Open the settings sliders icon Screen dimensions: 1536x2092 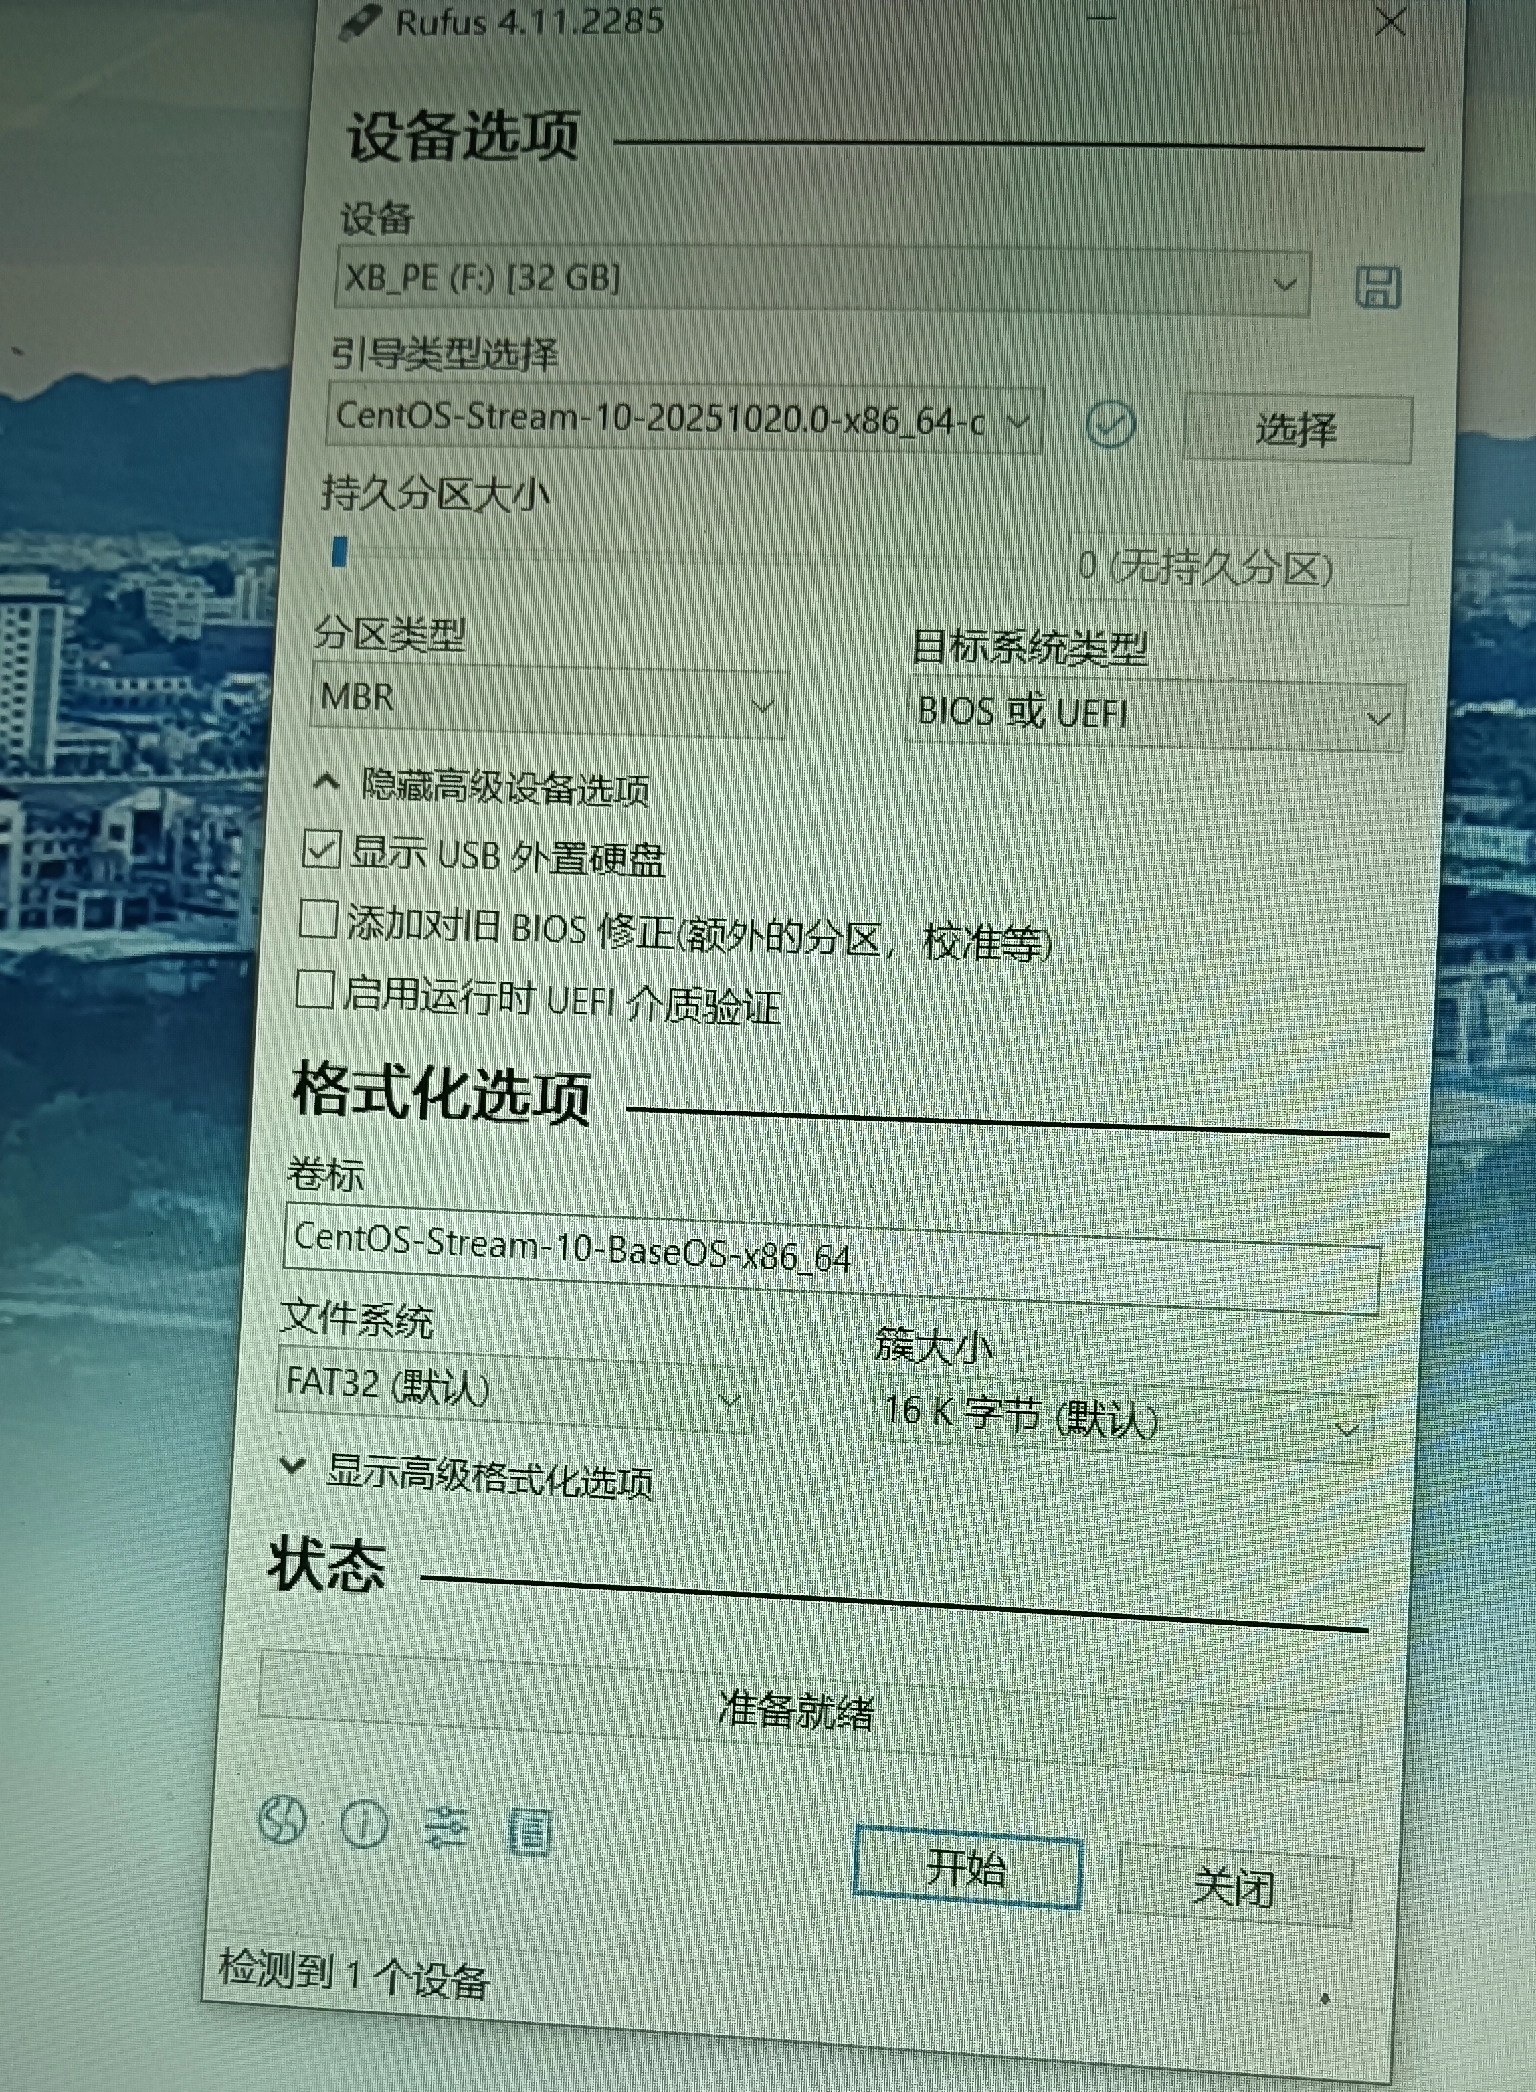pyautogui.click(x=446, y=1828)
